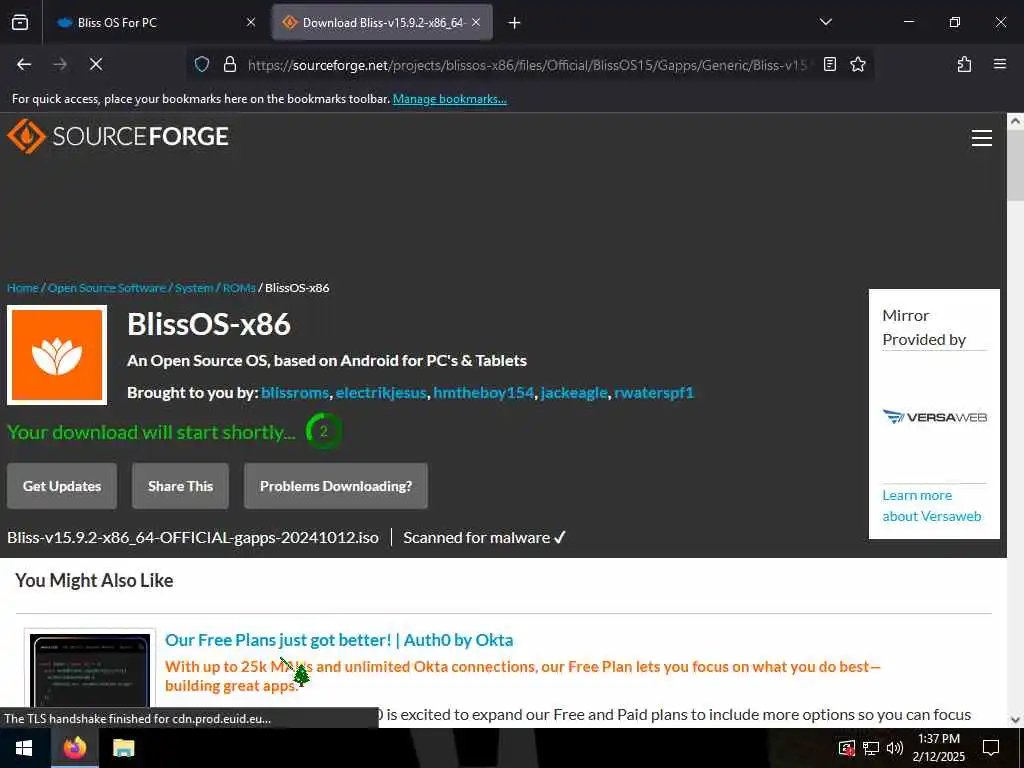Select the Download Bliss-v15.9.2 tab
The width and height of the screenshot is (1024, 768).
coord(383,22)
